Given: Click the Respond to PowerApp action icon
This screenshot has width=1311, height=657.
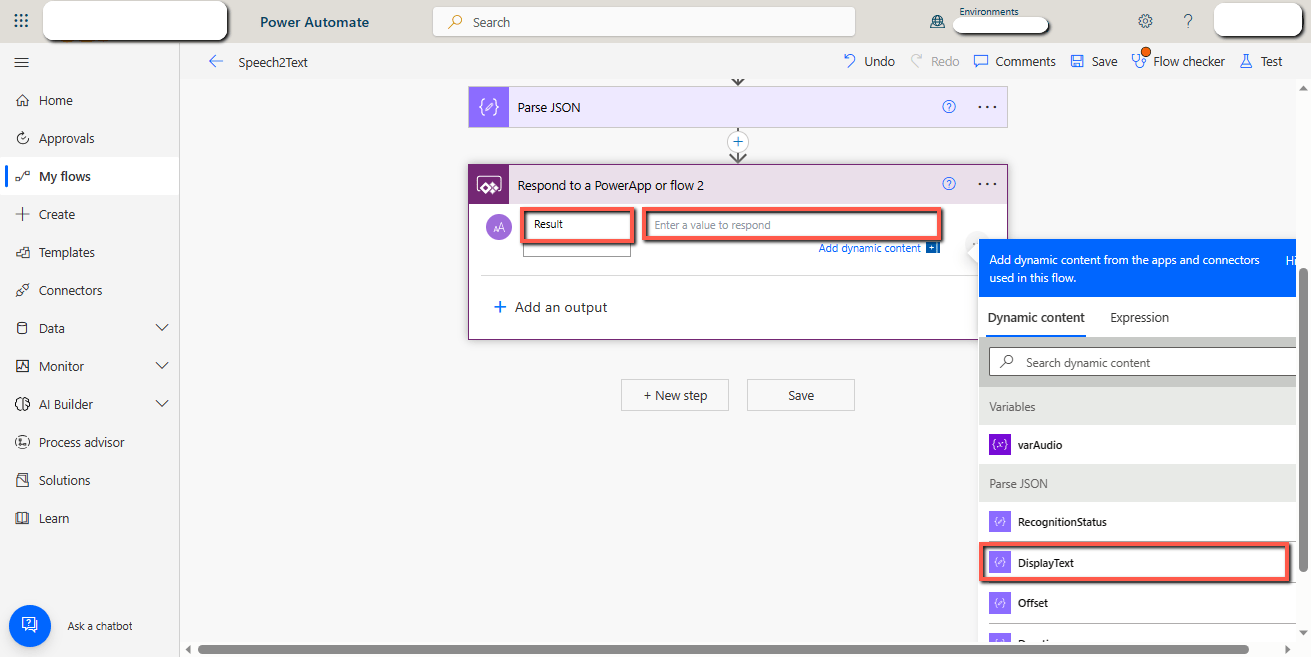Looking at the screenshot, I should coord(489,185).
